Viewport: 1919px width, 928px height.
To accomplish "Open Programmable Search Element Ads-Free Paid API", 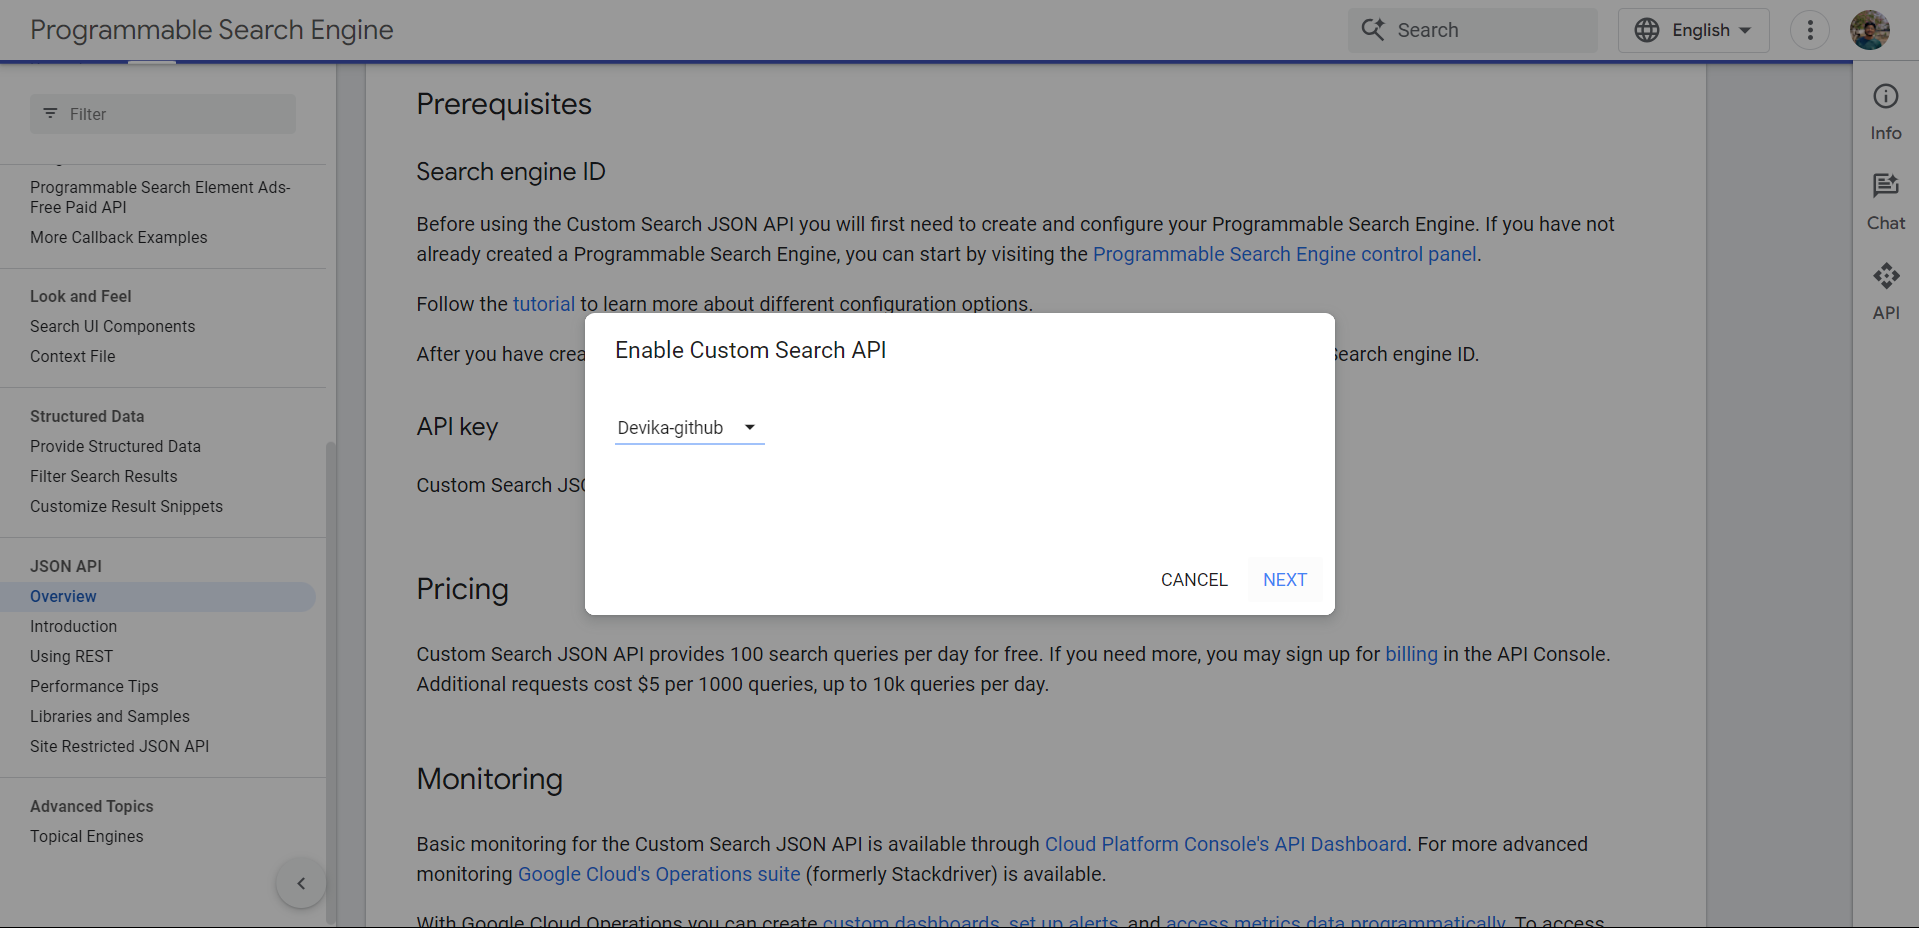I will pyautogui.click(x=160, y=197).
